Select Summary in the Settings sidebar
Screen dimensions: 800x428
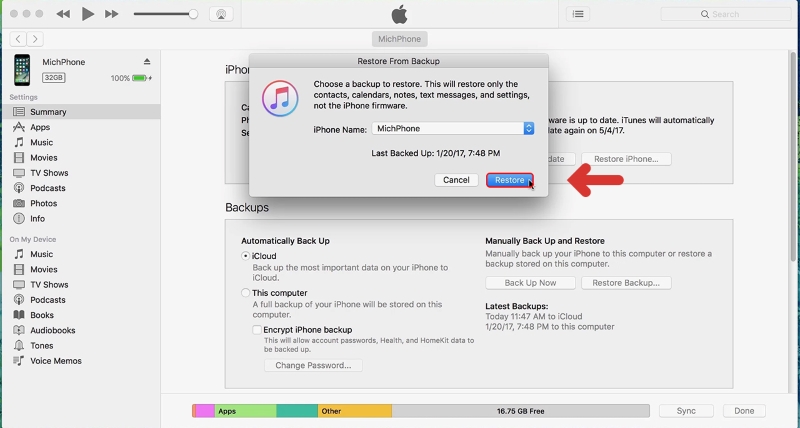(48, 112)
